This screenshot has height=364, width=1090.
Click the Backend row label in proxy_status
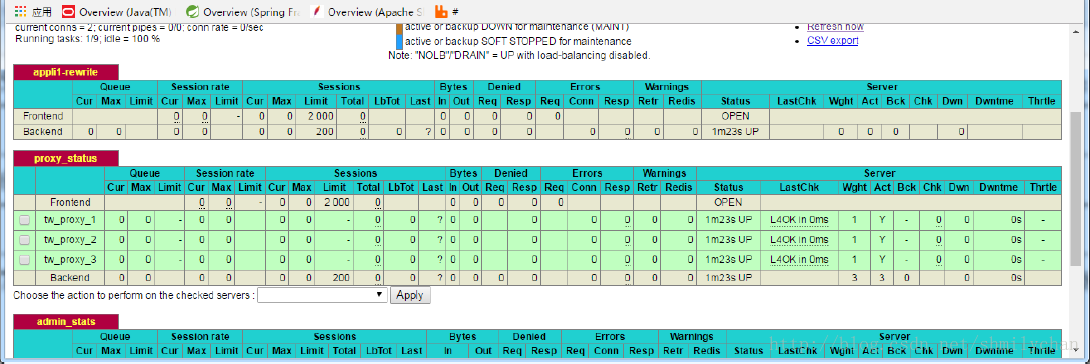[70, 278]
